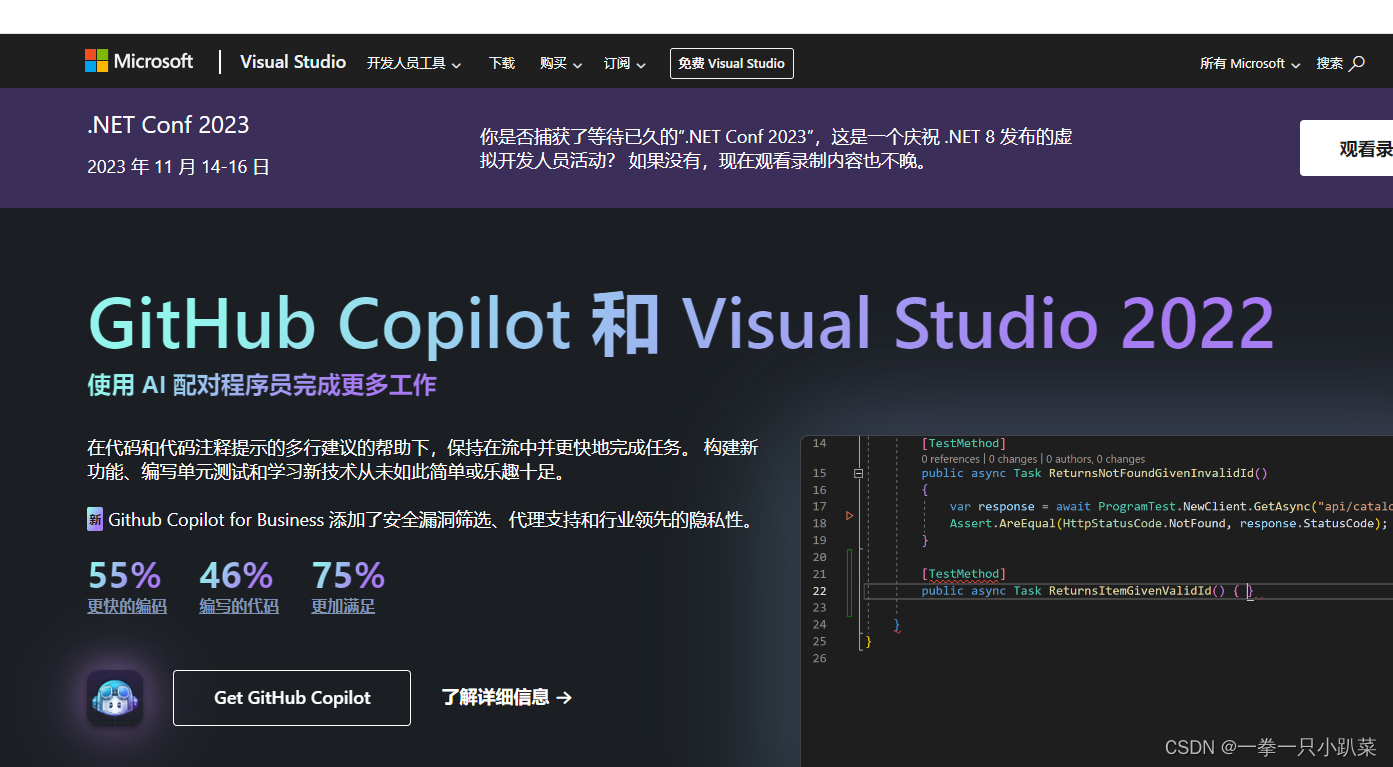Screen dimensions: 1393x767
Task: Open the 了解详细信息 link
Action: [x=507, y=698]
